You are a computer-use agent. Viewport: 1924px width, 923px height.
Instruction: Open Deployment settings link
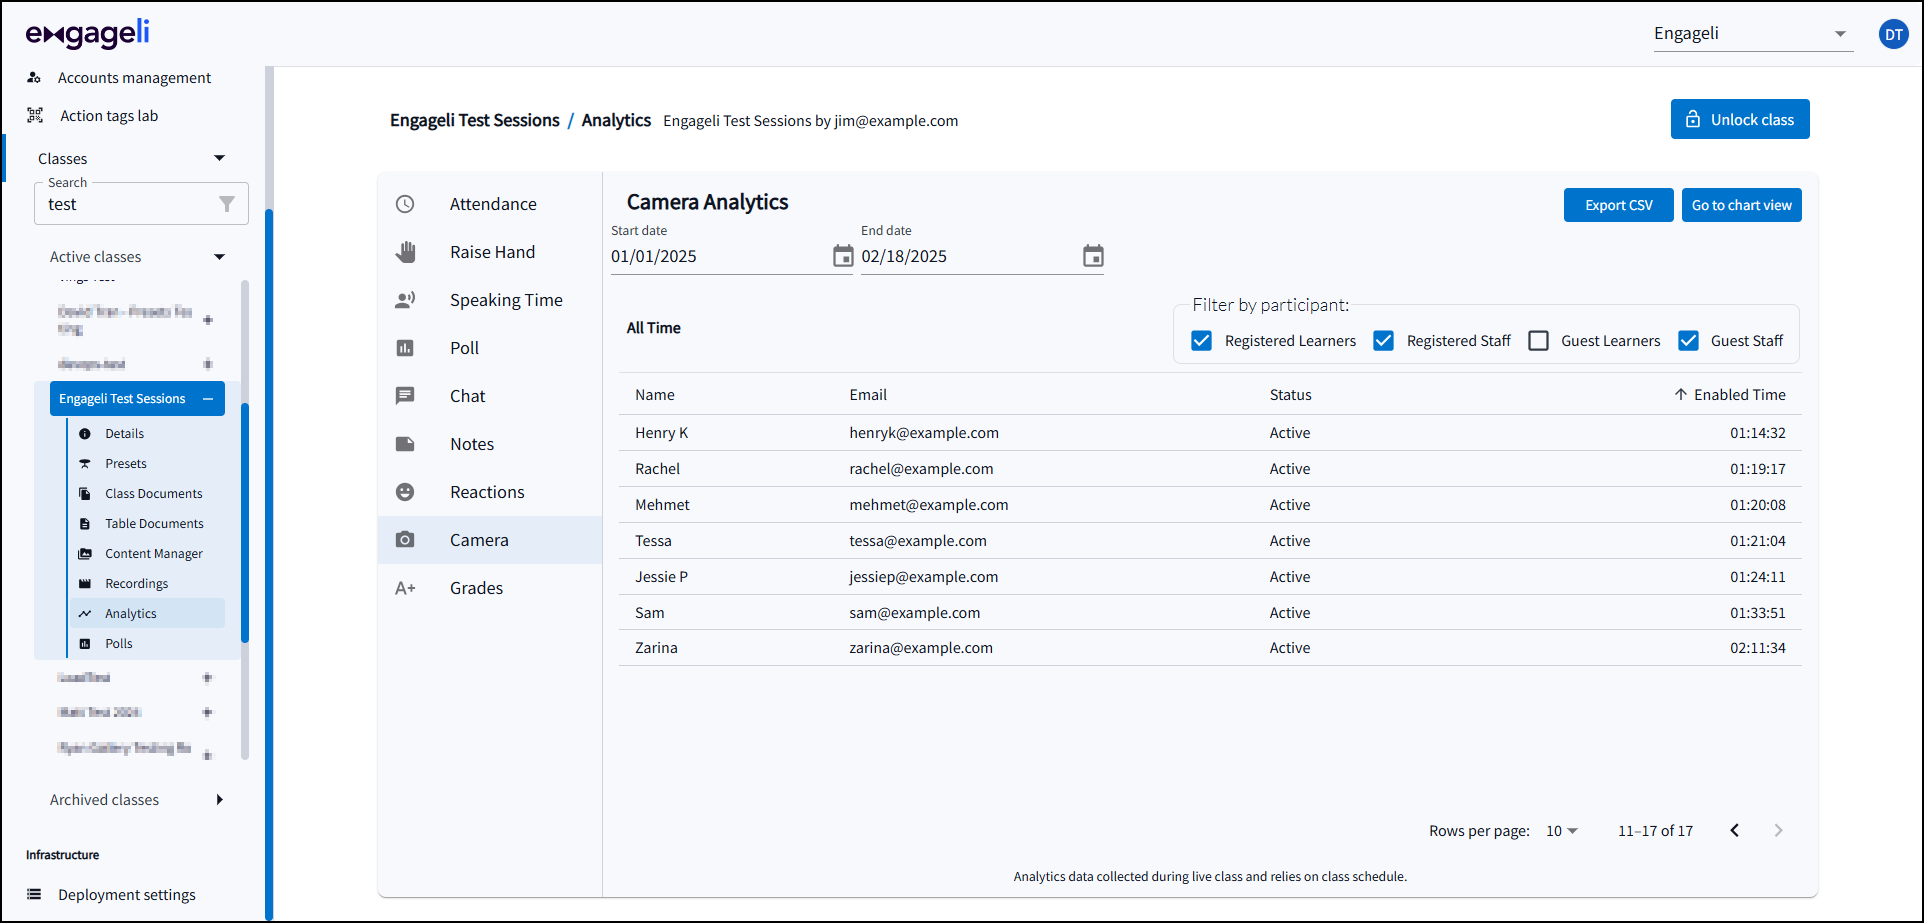click(127, 894)
